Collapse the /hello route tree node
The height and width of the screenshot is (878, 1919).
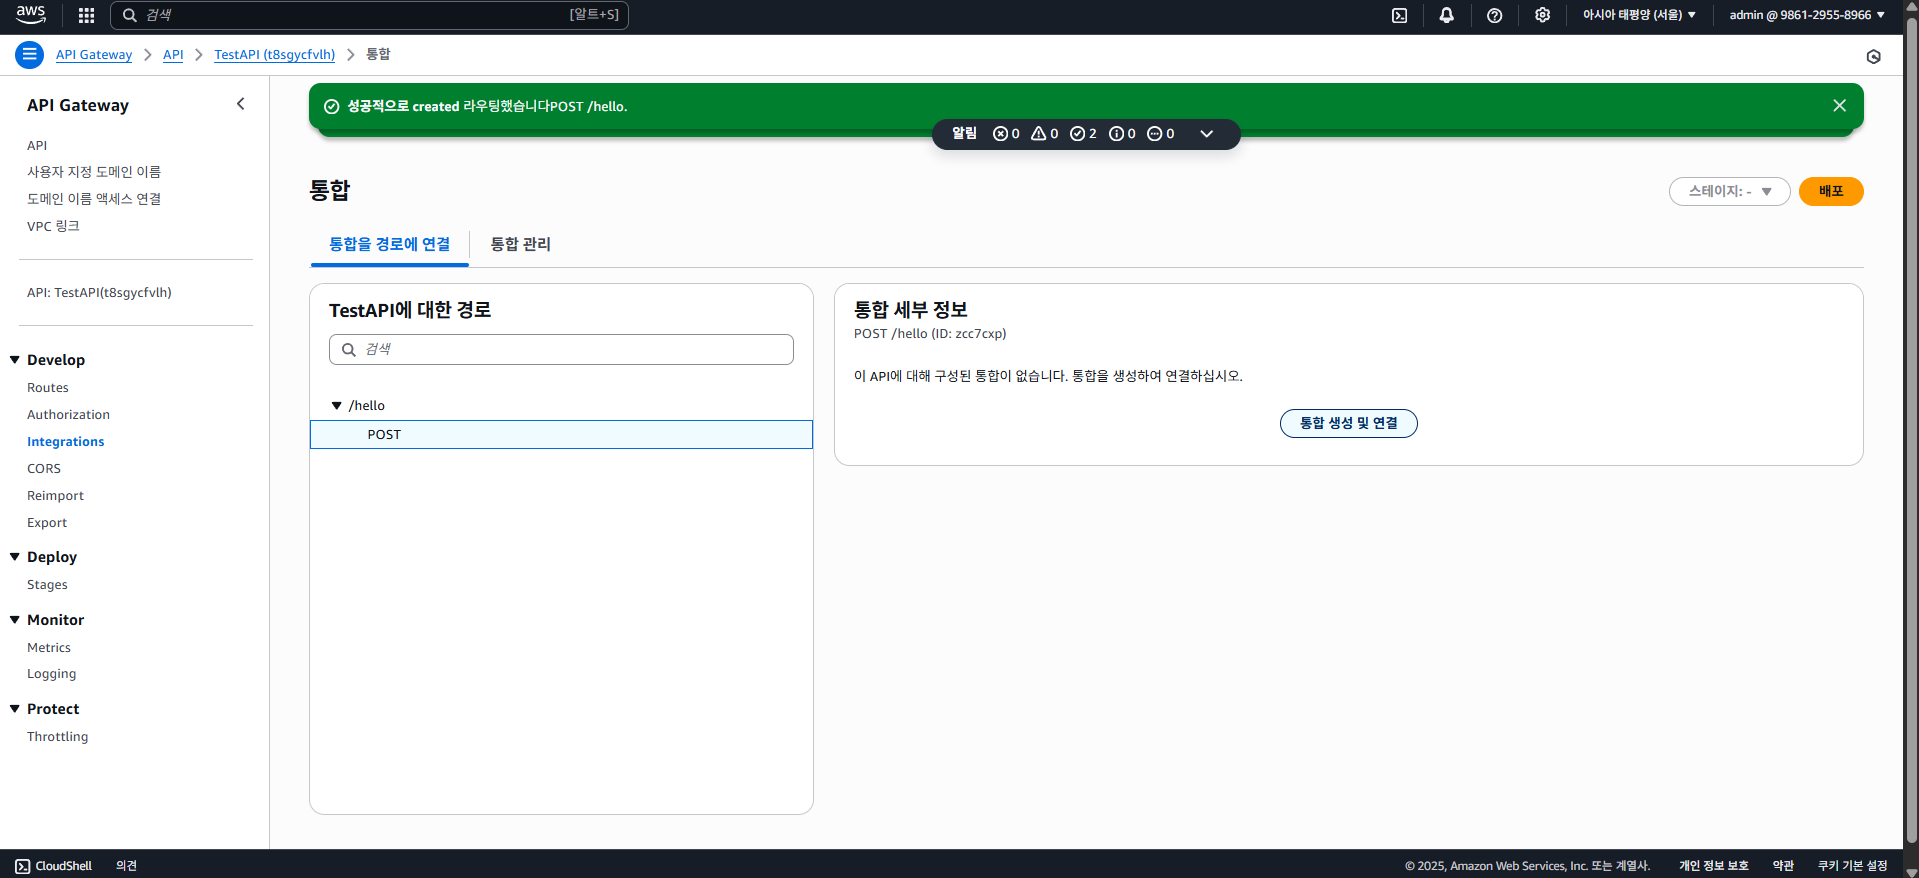tap(337, 406)
